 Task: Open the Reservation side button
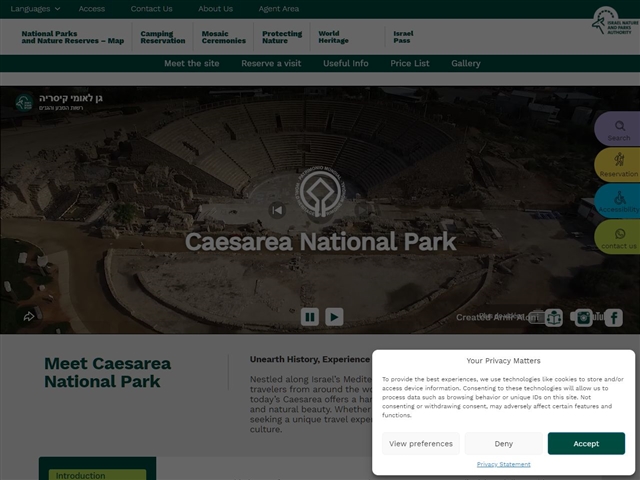[618, 164]
